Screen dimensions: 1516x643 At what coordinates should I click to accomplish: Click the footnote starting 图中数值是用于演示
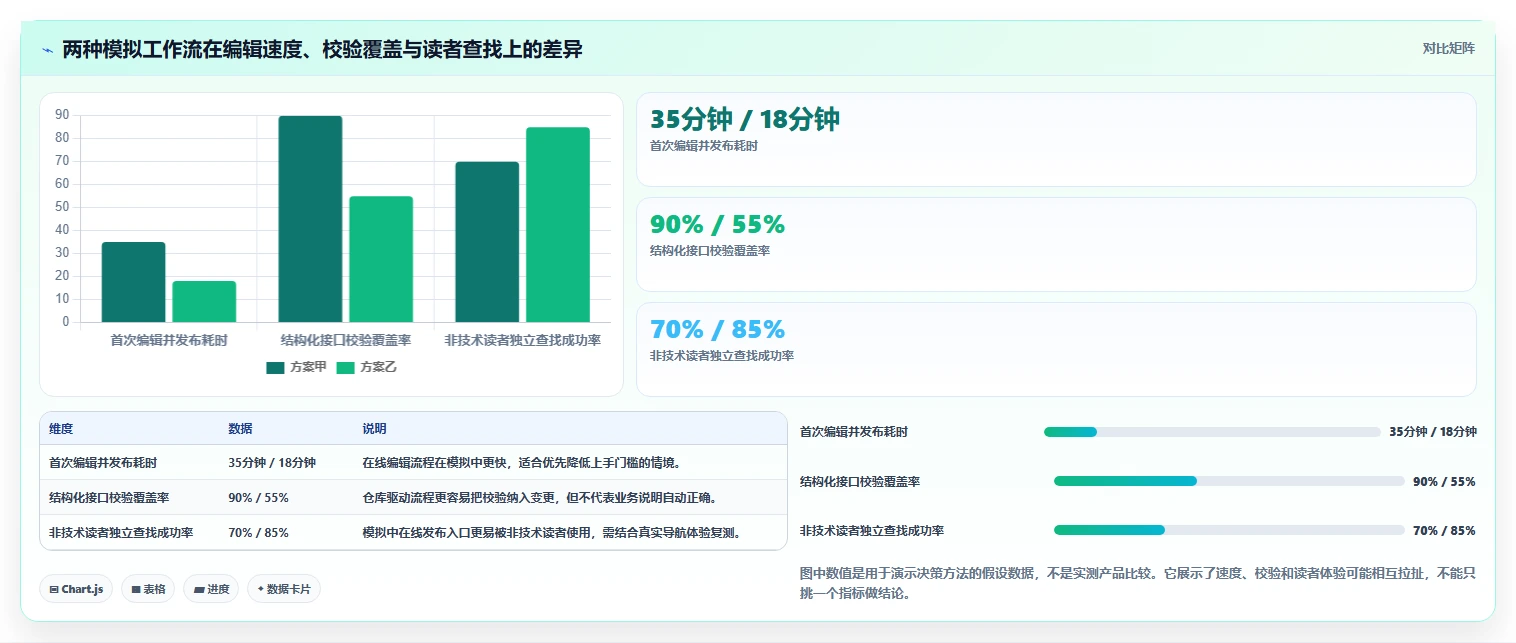1138,583
